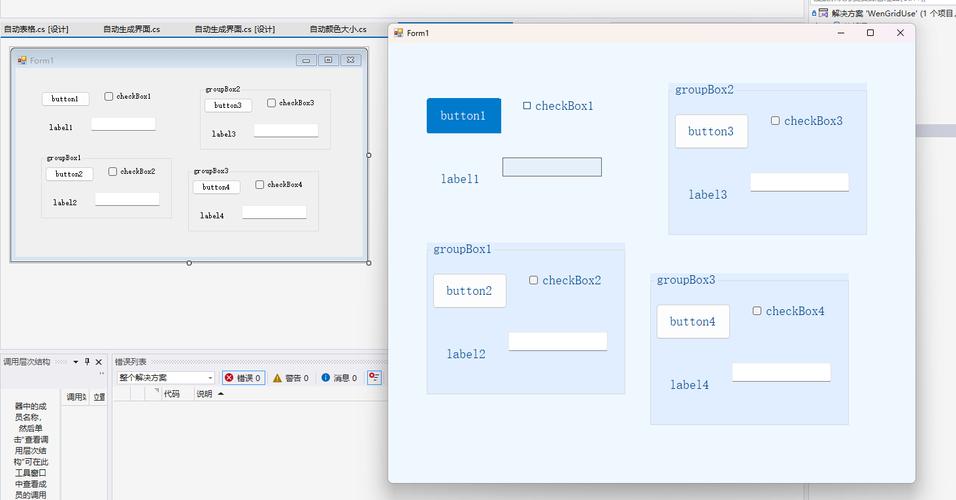Screen dimensions: 956x500
Task: Focus the text box beside label1
Action: click(551, 167)
